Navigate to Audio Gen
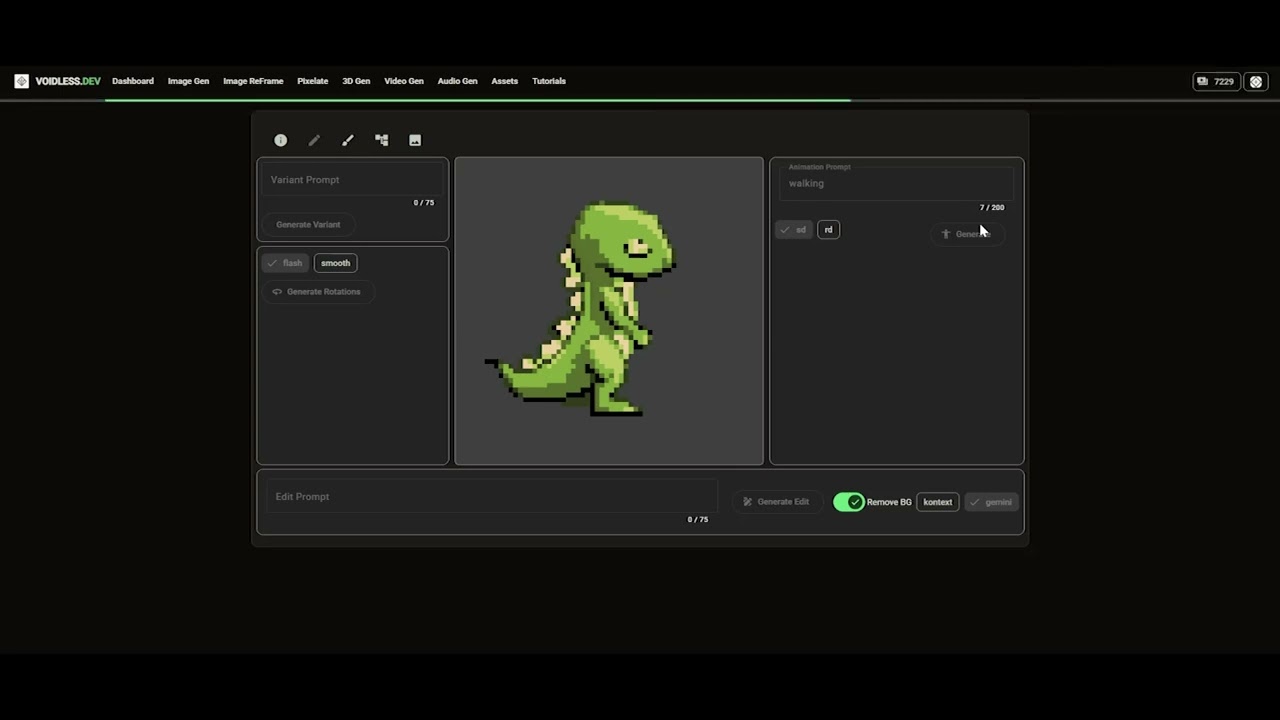 (457, 81)
